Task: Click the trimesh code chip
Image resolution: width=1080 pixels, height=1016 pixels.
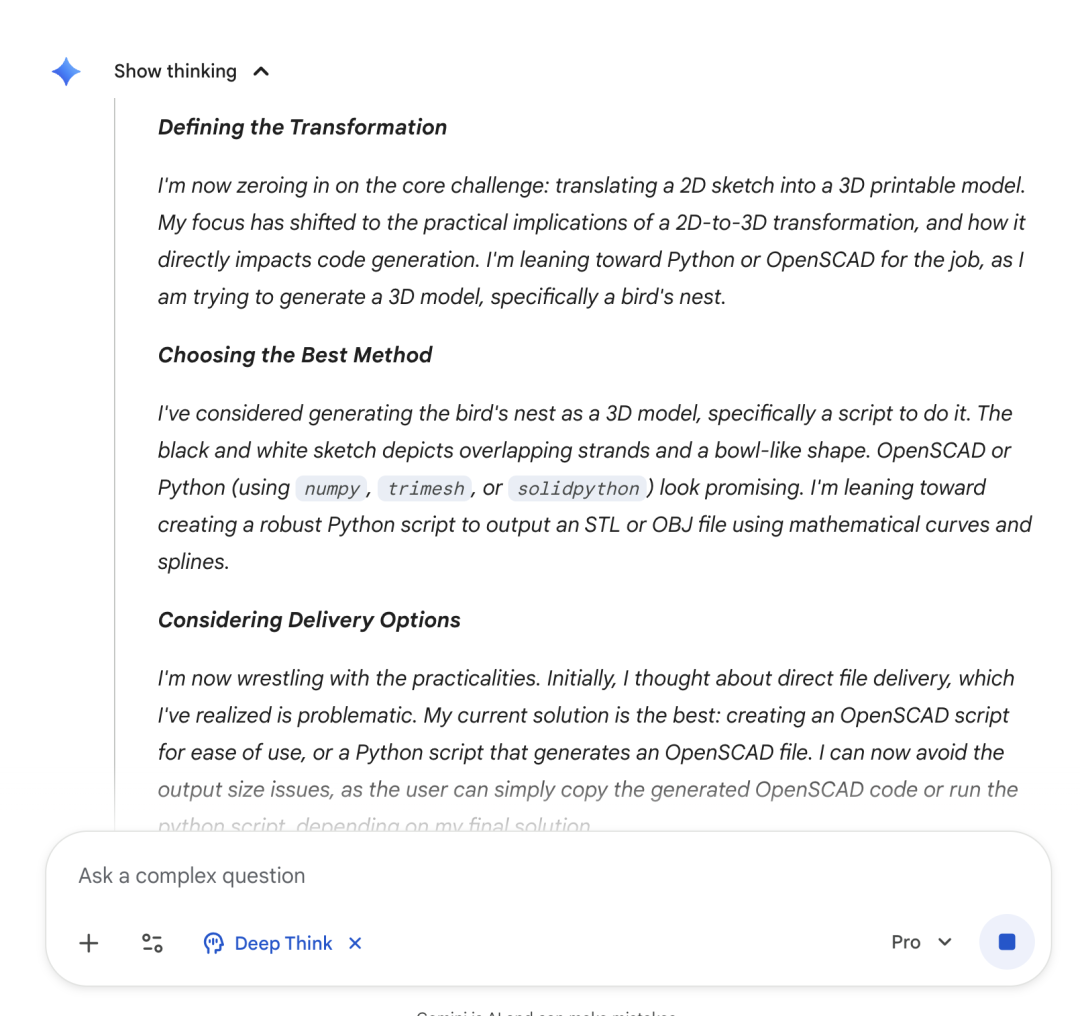Action: 426,488
